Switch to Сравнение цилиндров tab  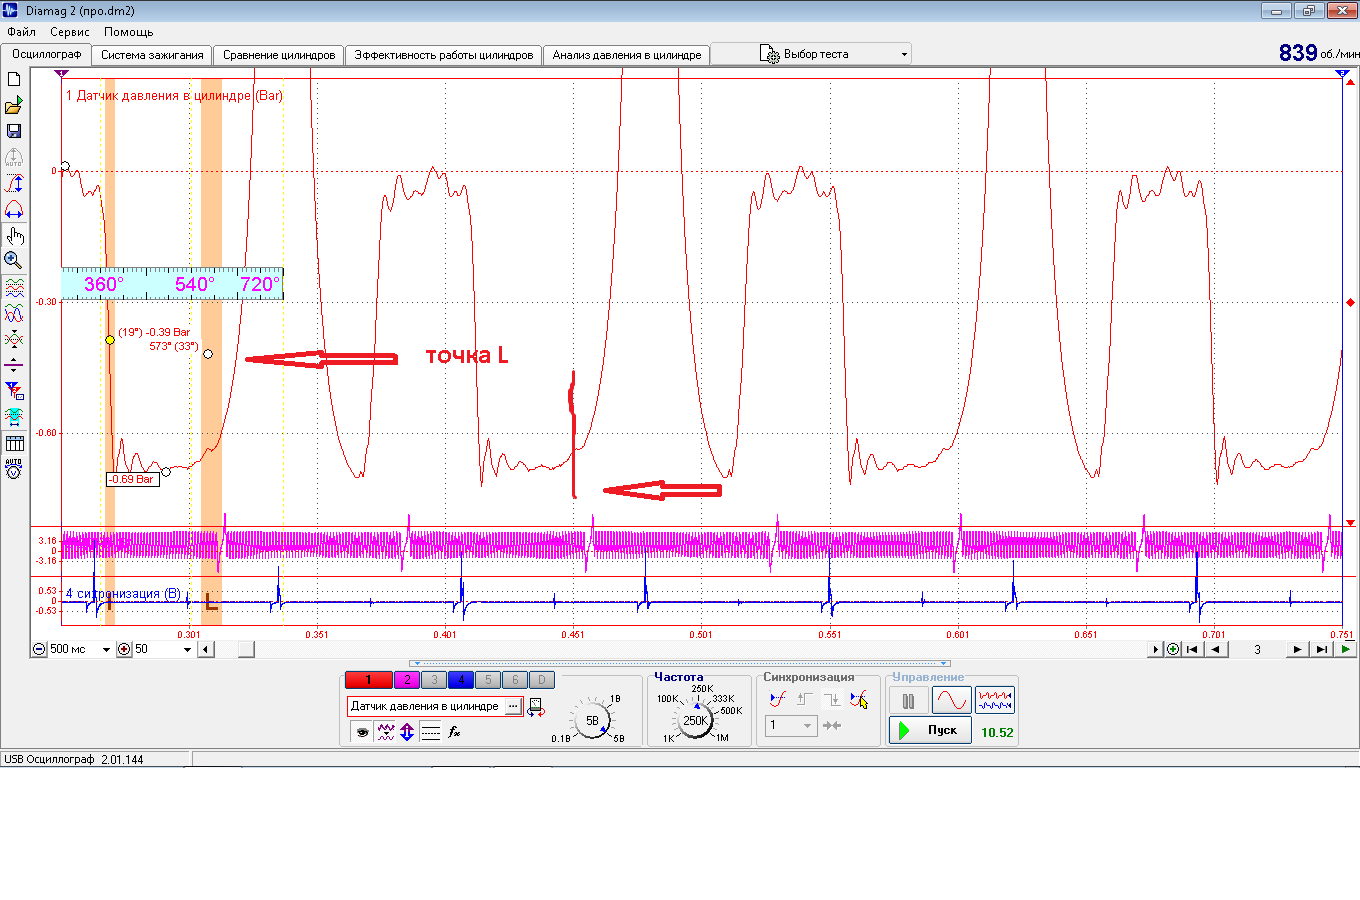tap(279, 55)
